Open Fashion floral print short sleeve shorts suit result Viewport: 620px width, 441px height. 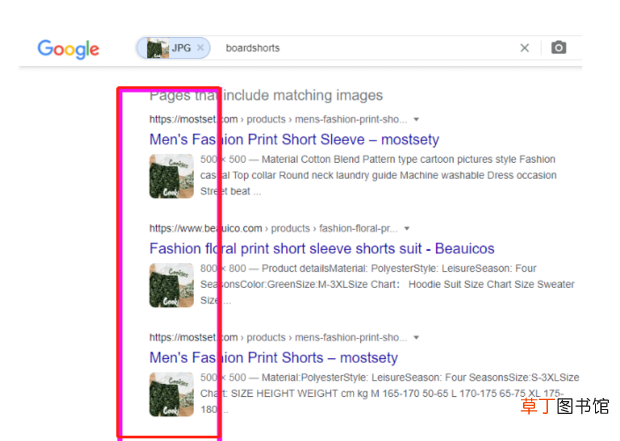[322, 249]
